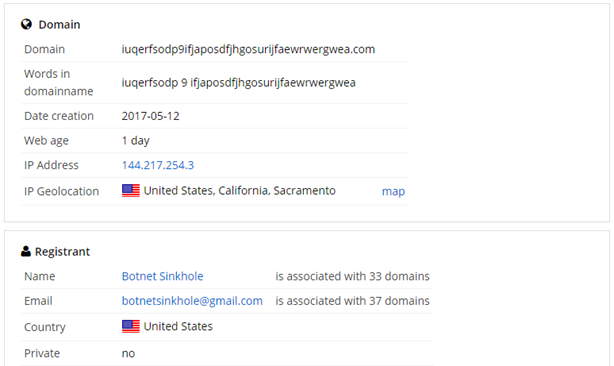Click the split words in domainname value

coord(238,83)
